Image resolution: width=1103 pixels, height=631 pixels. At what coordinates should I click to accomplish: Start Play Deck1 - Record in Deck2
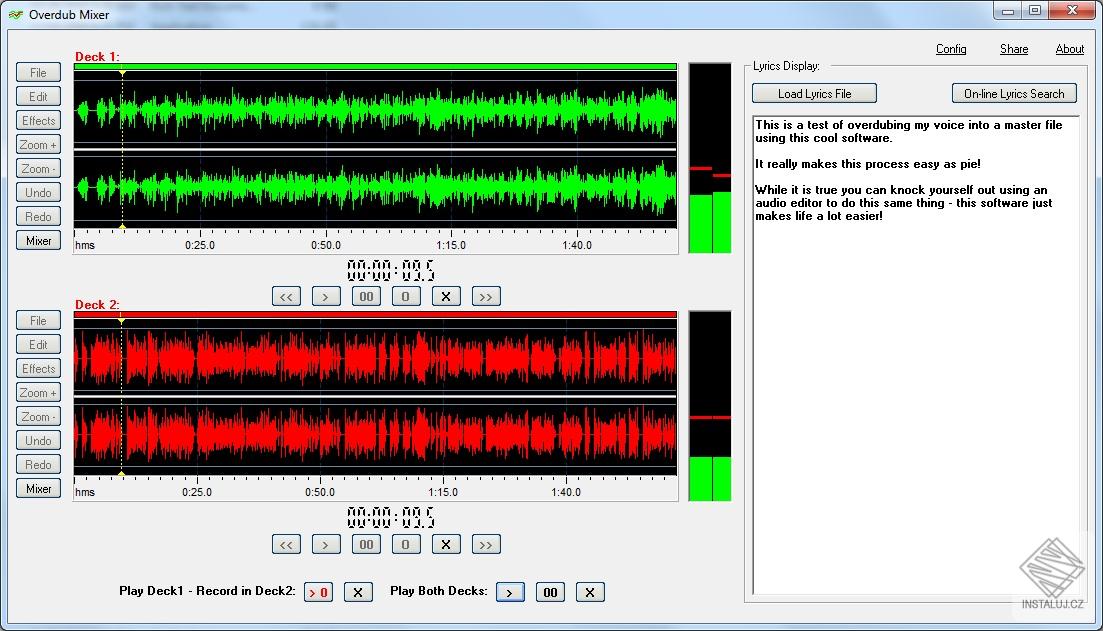point(318,592)
